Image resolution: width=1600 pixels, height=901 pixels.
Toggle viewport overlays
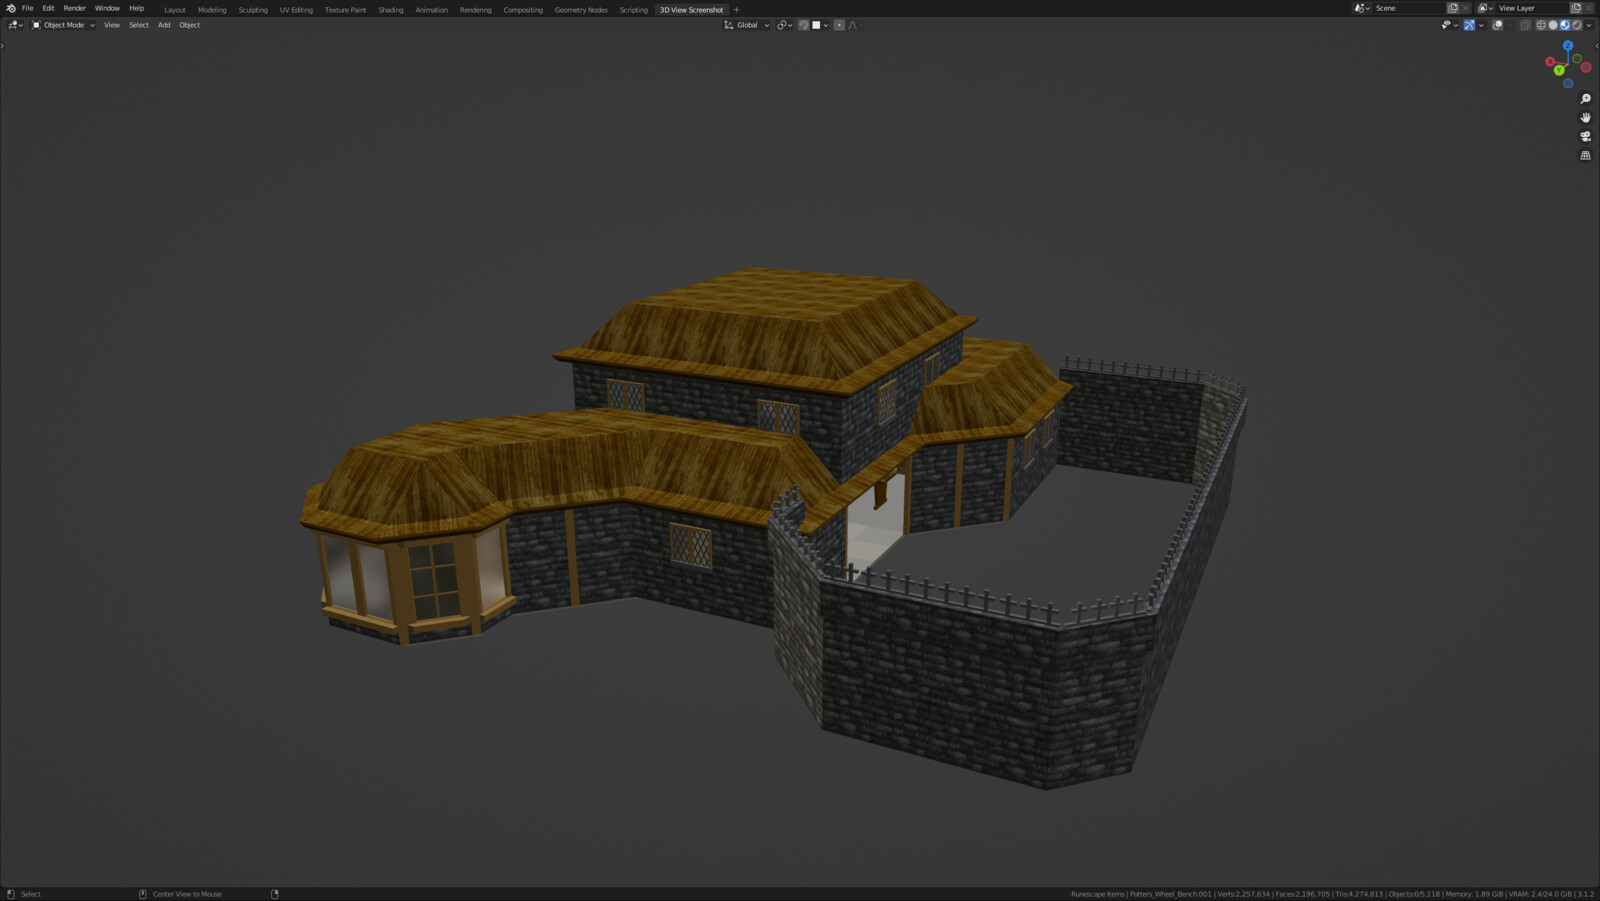pos(1498,25)
